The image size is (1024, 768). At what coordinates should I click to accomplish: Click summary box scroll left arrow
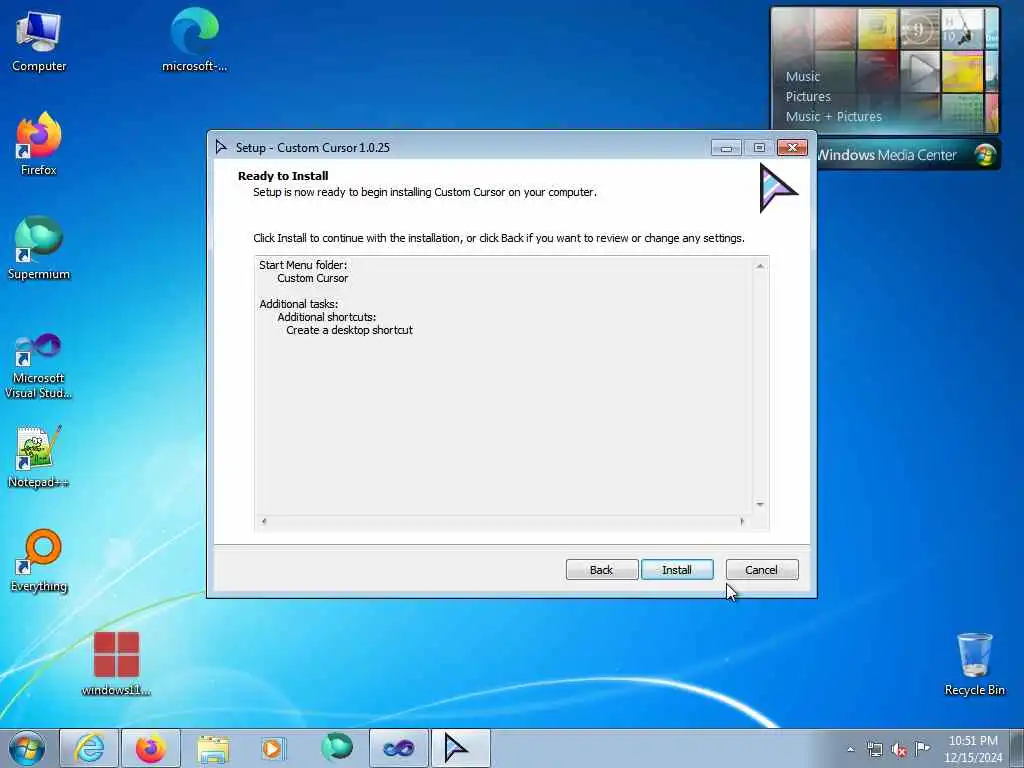tap(264, 521)
